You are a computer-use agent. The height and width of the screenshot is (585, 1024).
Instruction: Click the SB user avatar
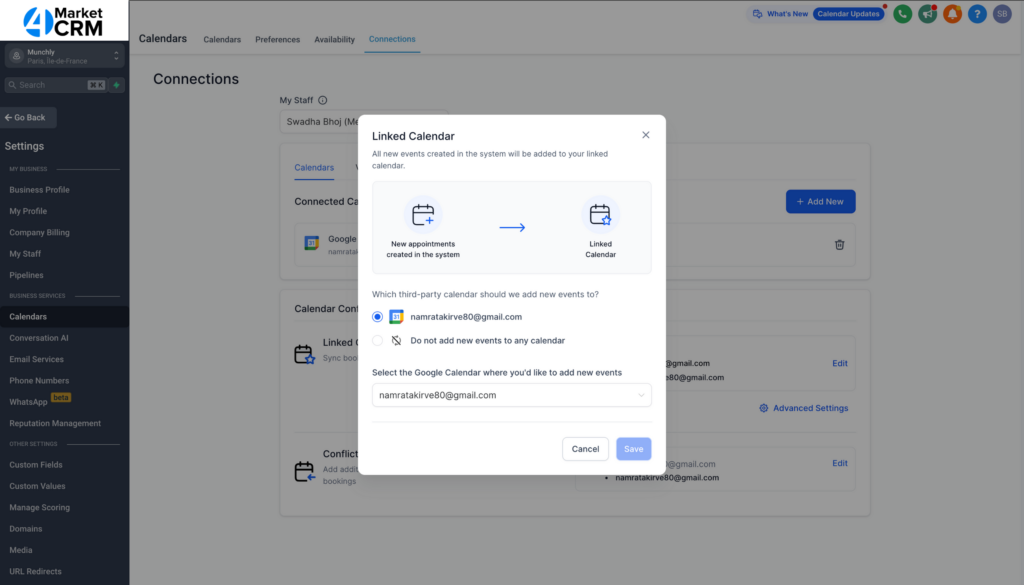click(1002, 14)
